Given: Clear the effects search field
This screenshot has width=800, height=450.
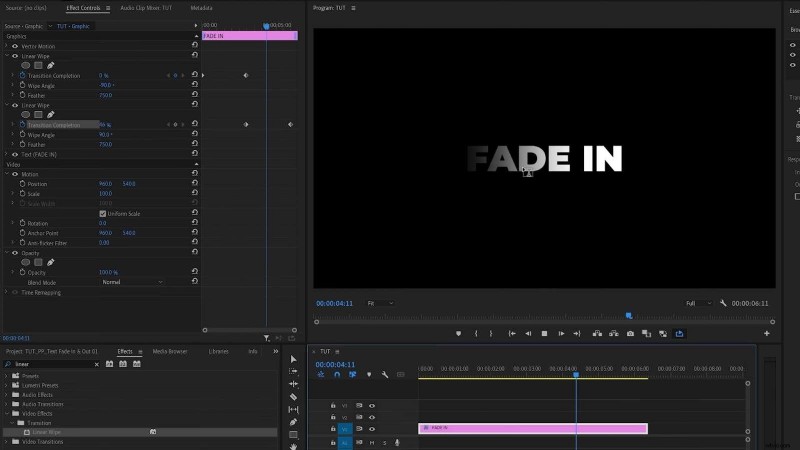Looking at the screenshot, I should pos(96,364).
